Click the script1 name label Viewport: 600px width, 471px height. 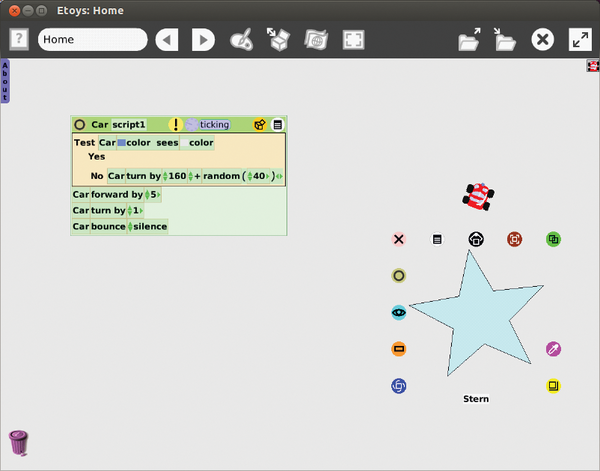(129, 125)
